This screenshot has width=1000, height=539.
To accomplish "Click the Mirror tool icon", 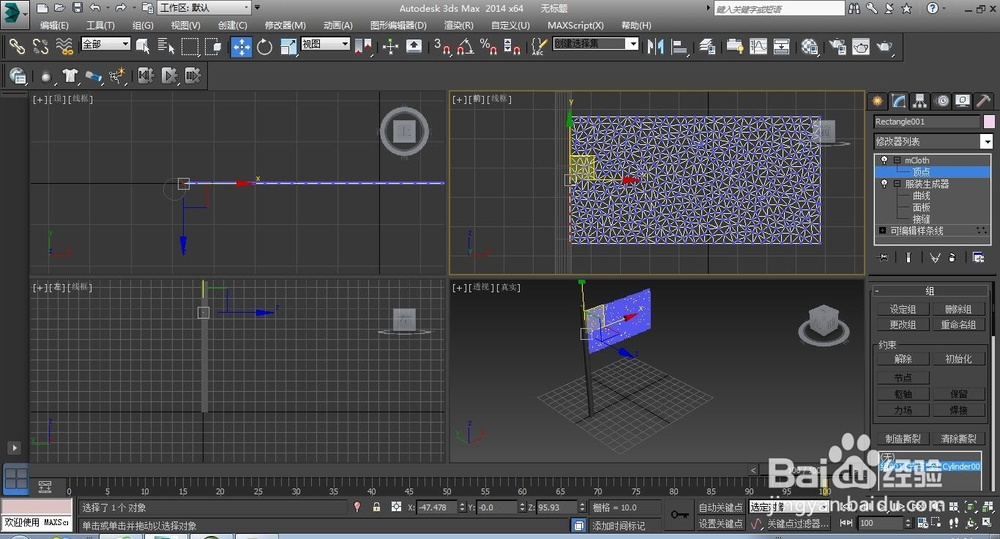I will (x=656, y=46).
